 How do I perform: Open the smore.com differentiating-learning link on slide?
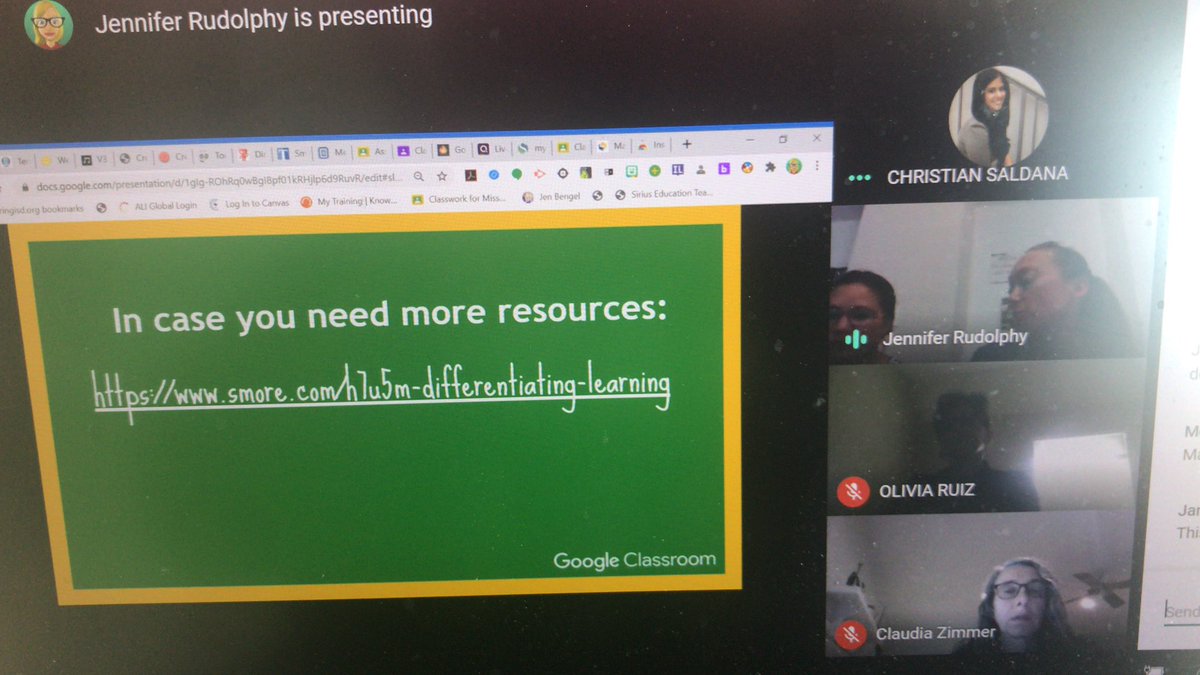click(x=381, y=390)
